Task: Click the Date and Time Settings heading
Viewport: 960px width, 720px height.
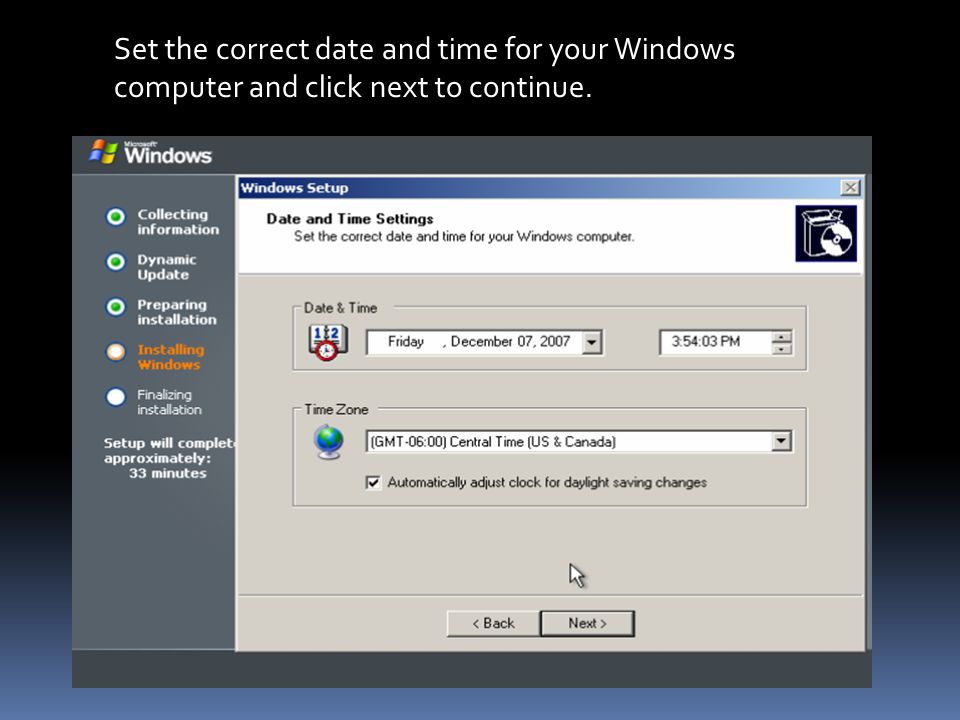Action: pos(350,219)
